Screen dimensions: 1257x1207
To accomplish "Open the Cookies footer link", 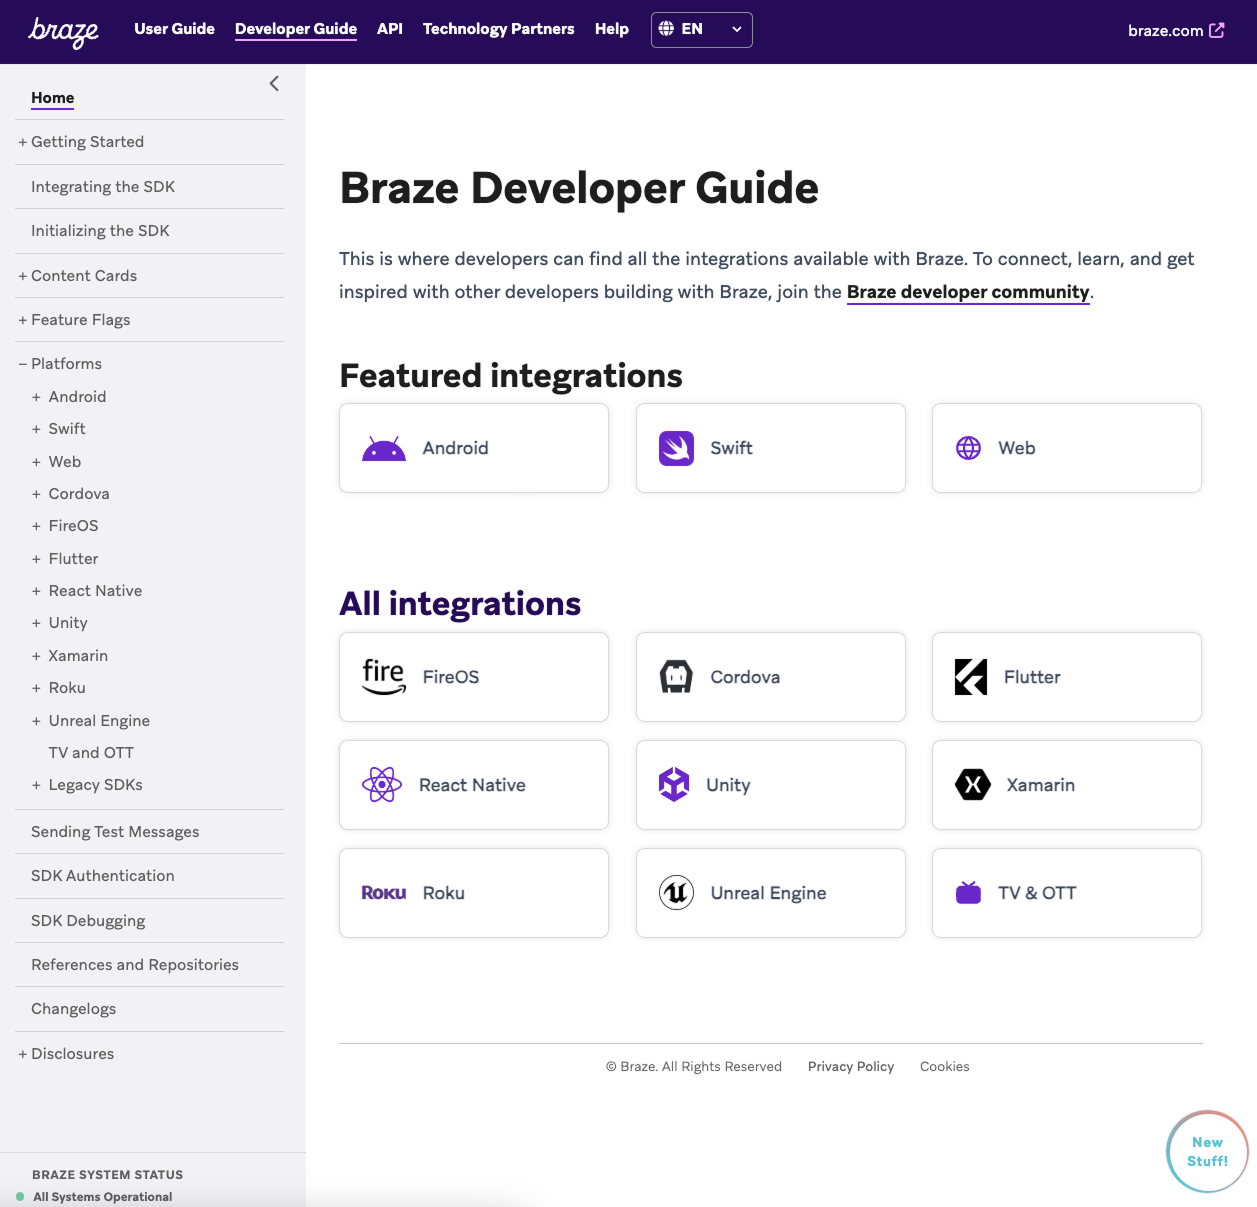I will tap(945, 1067).
